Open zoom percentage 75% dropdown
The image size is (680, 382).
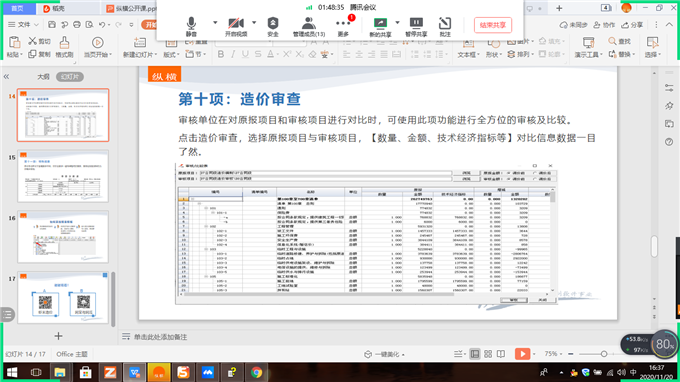pos(552,354)
